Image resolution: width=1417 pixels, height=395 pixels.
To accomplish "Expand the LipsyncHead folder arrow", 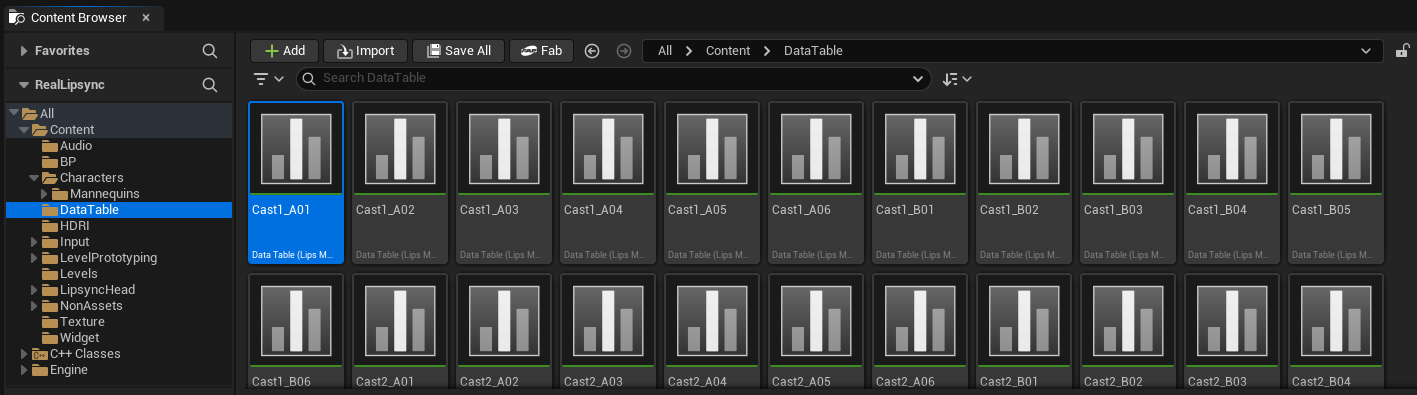I will point(35,290).
